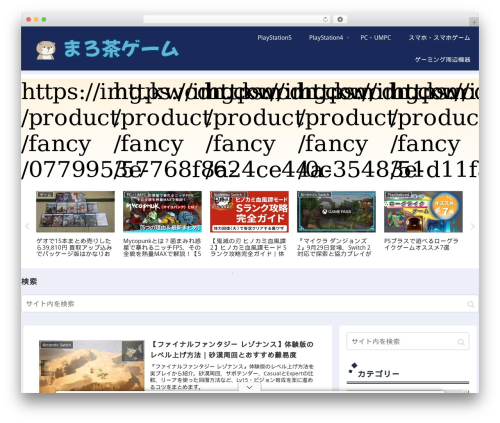Open the スマホ・スマホゲーム menu item
The height and width of the screenshot is (423, 500).
coord(439,38)
